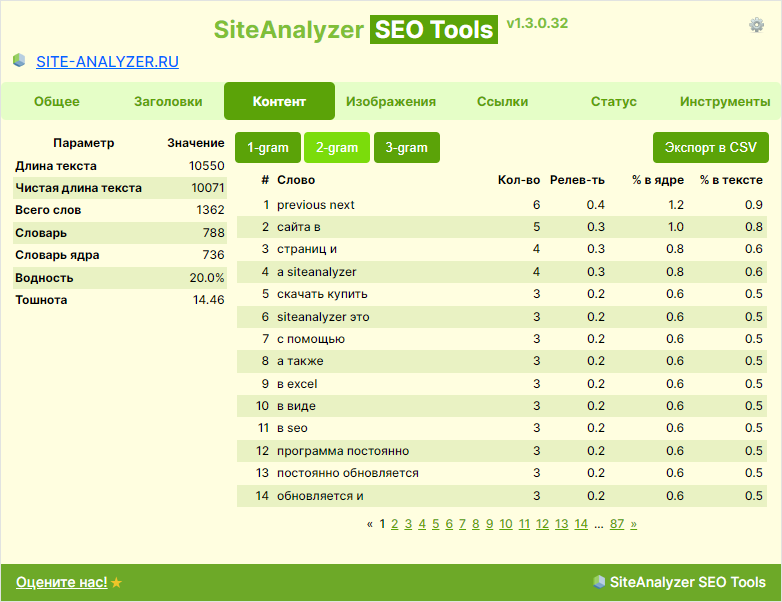Select the 2-gram button
Image resolution: width=782 pixels, height=602 pixels.
(x=337, y=148)
